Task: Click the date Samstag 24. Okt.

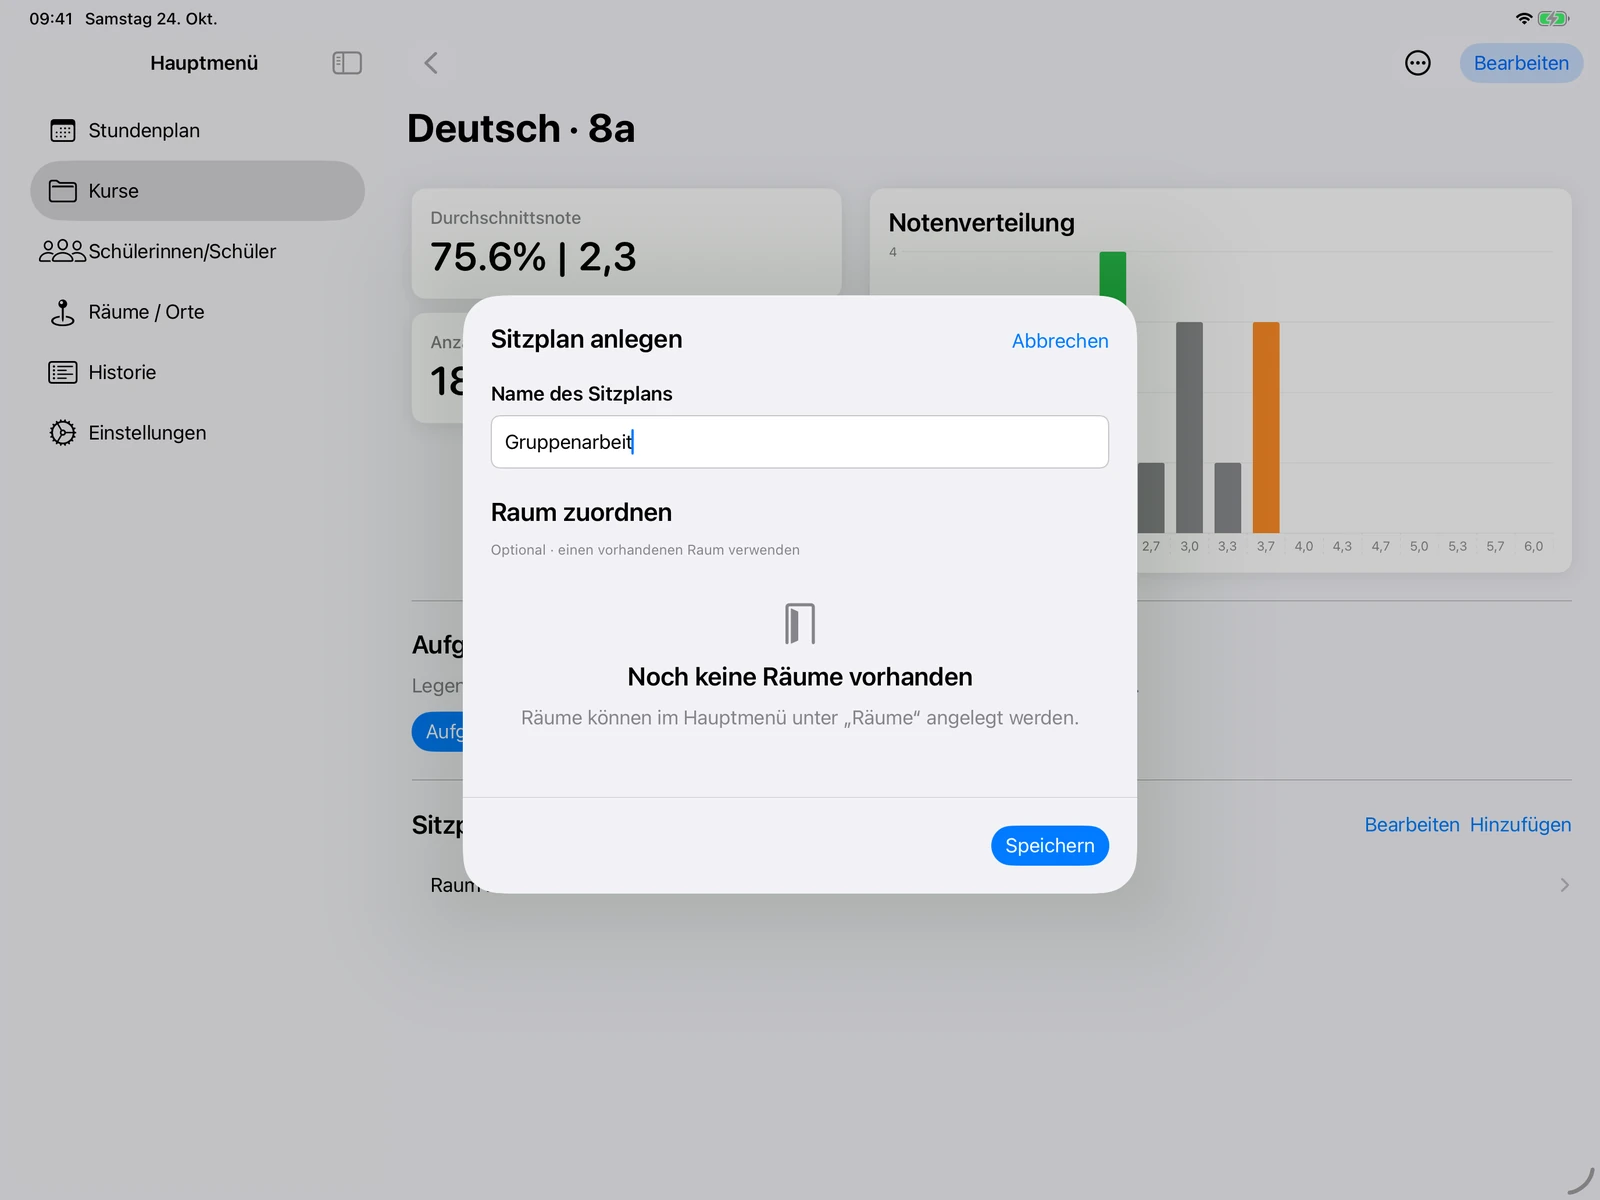Action: [151, 19]
